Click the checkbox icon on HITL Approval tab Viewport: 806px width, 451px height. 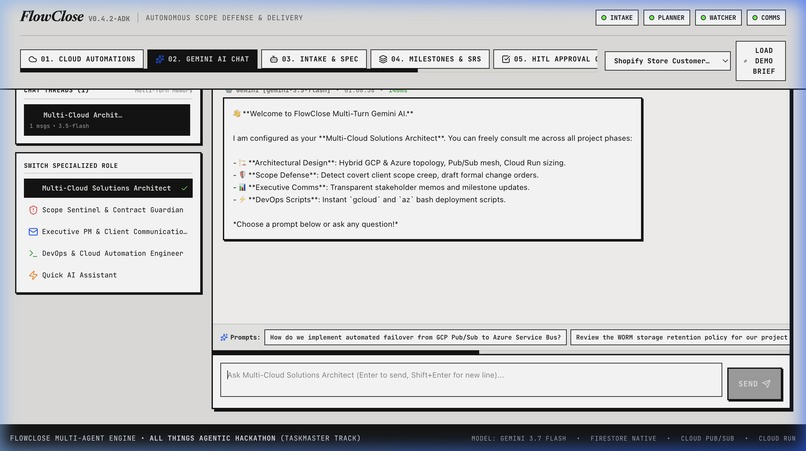coord(506,59)
